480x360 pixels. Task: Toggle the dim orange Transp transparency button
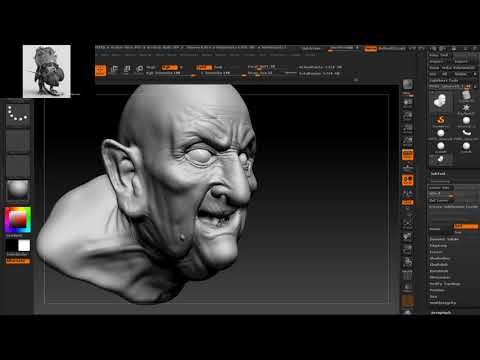[408, 300]
